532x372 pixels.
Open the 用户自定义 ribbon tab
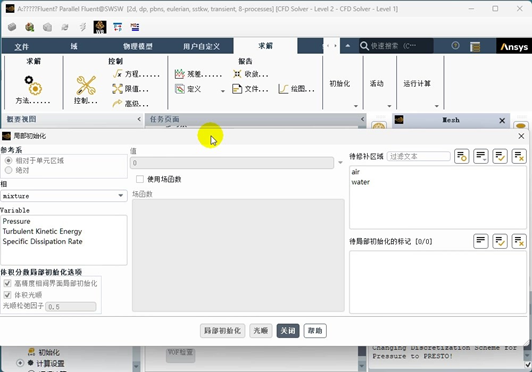(202, 46)
